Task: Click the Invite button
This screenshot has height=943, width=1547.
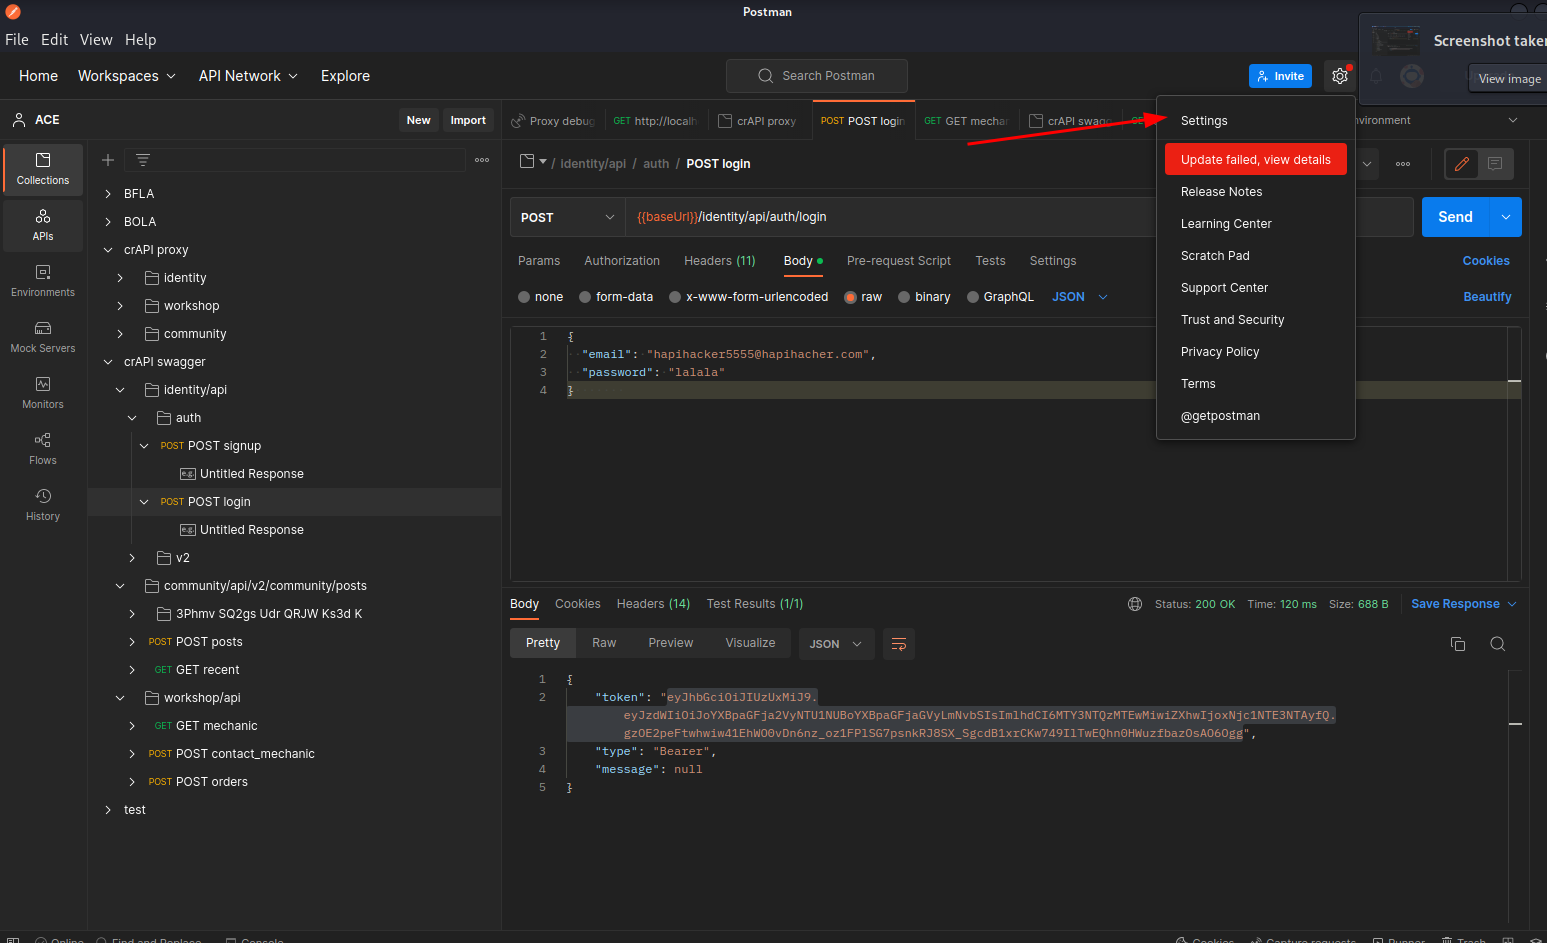Action: click(x=1280, y=76)
